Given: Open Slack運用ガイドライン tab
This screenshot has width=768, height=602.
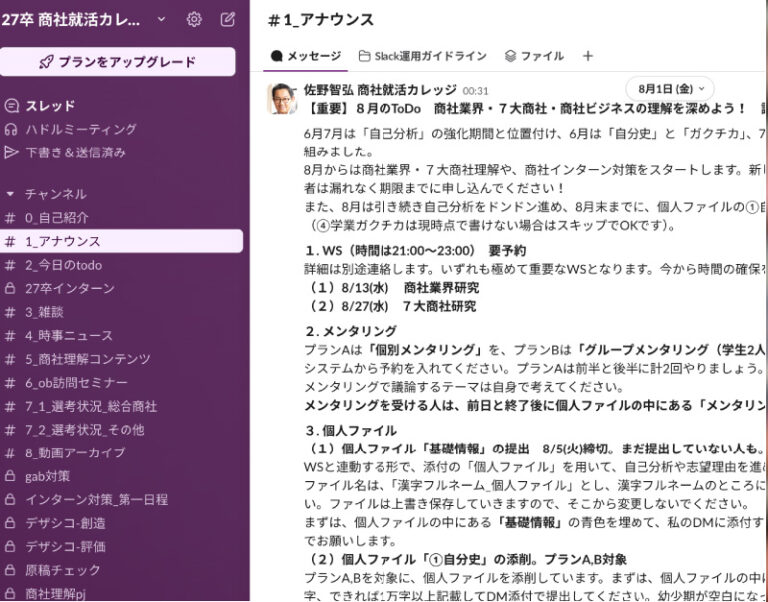Looking at the screenshot, I should [x=423, y=56].
